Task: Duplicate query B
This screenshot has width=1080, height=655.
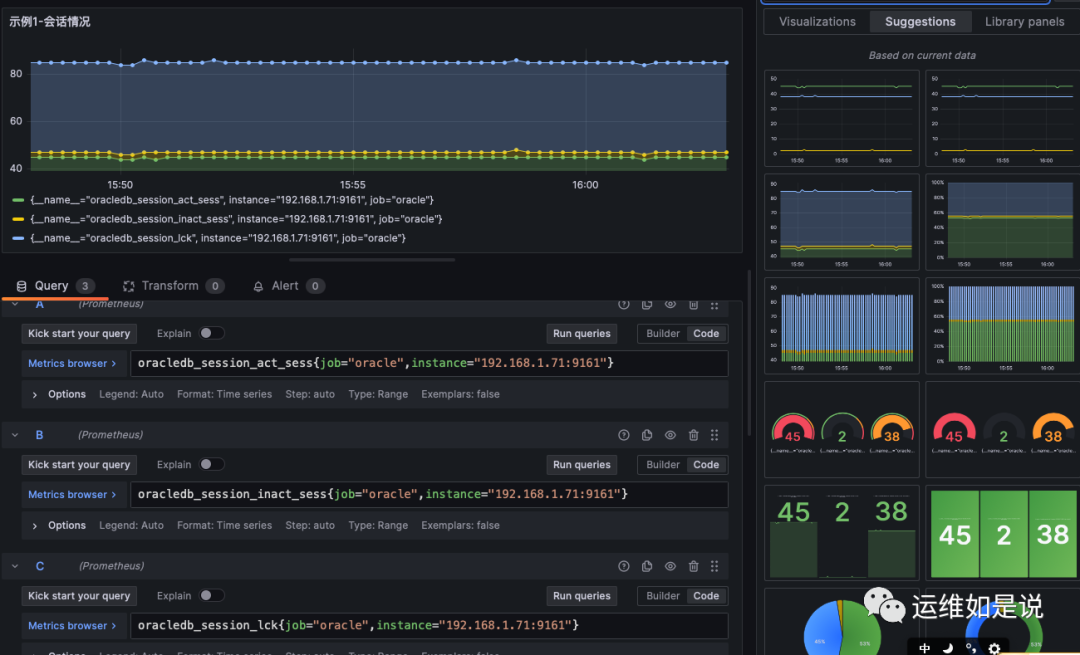Action: click(647, 435)
